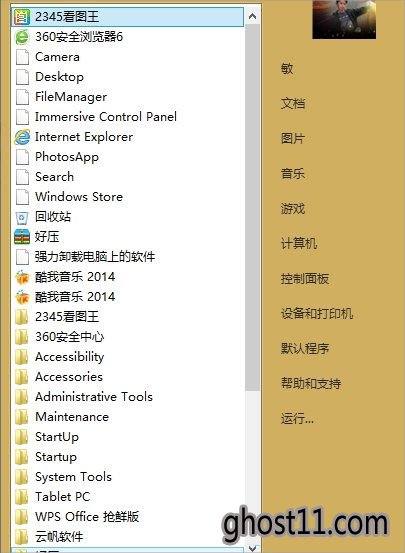Click the scroll down arrow of program list

pyautogui.click(x=253, y=548)
